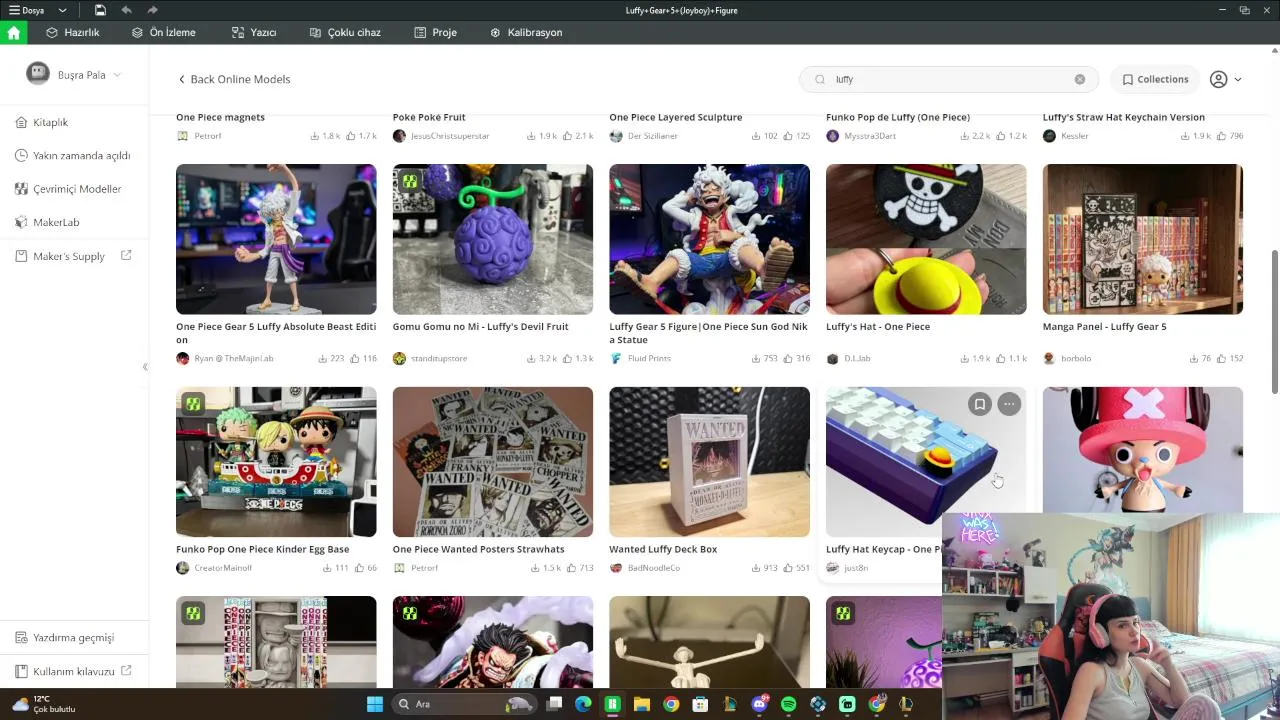1280x720 pixels.
Task: Open more options on Luffy Hat Keycap card
Action: tap(1009, 404)
